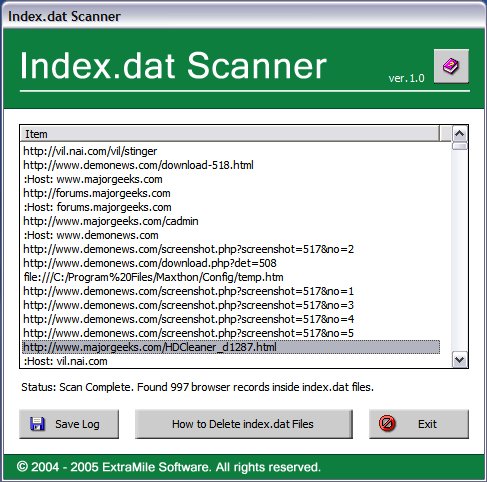Click the Save Log button label
487x482 pixels.
tap(77, 424)
